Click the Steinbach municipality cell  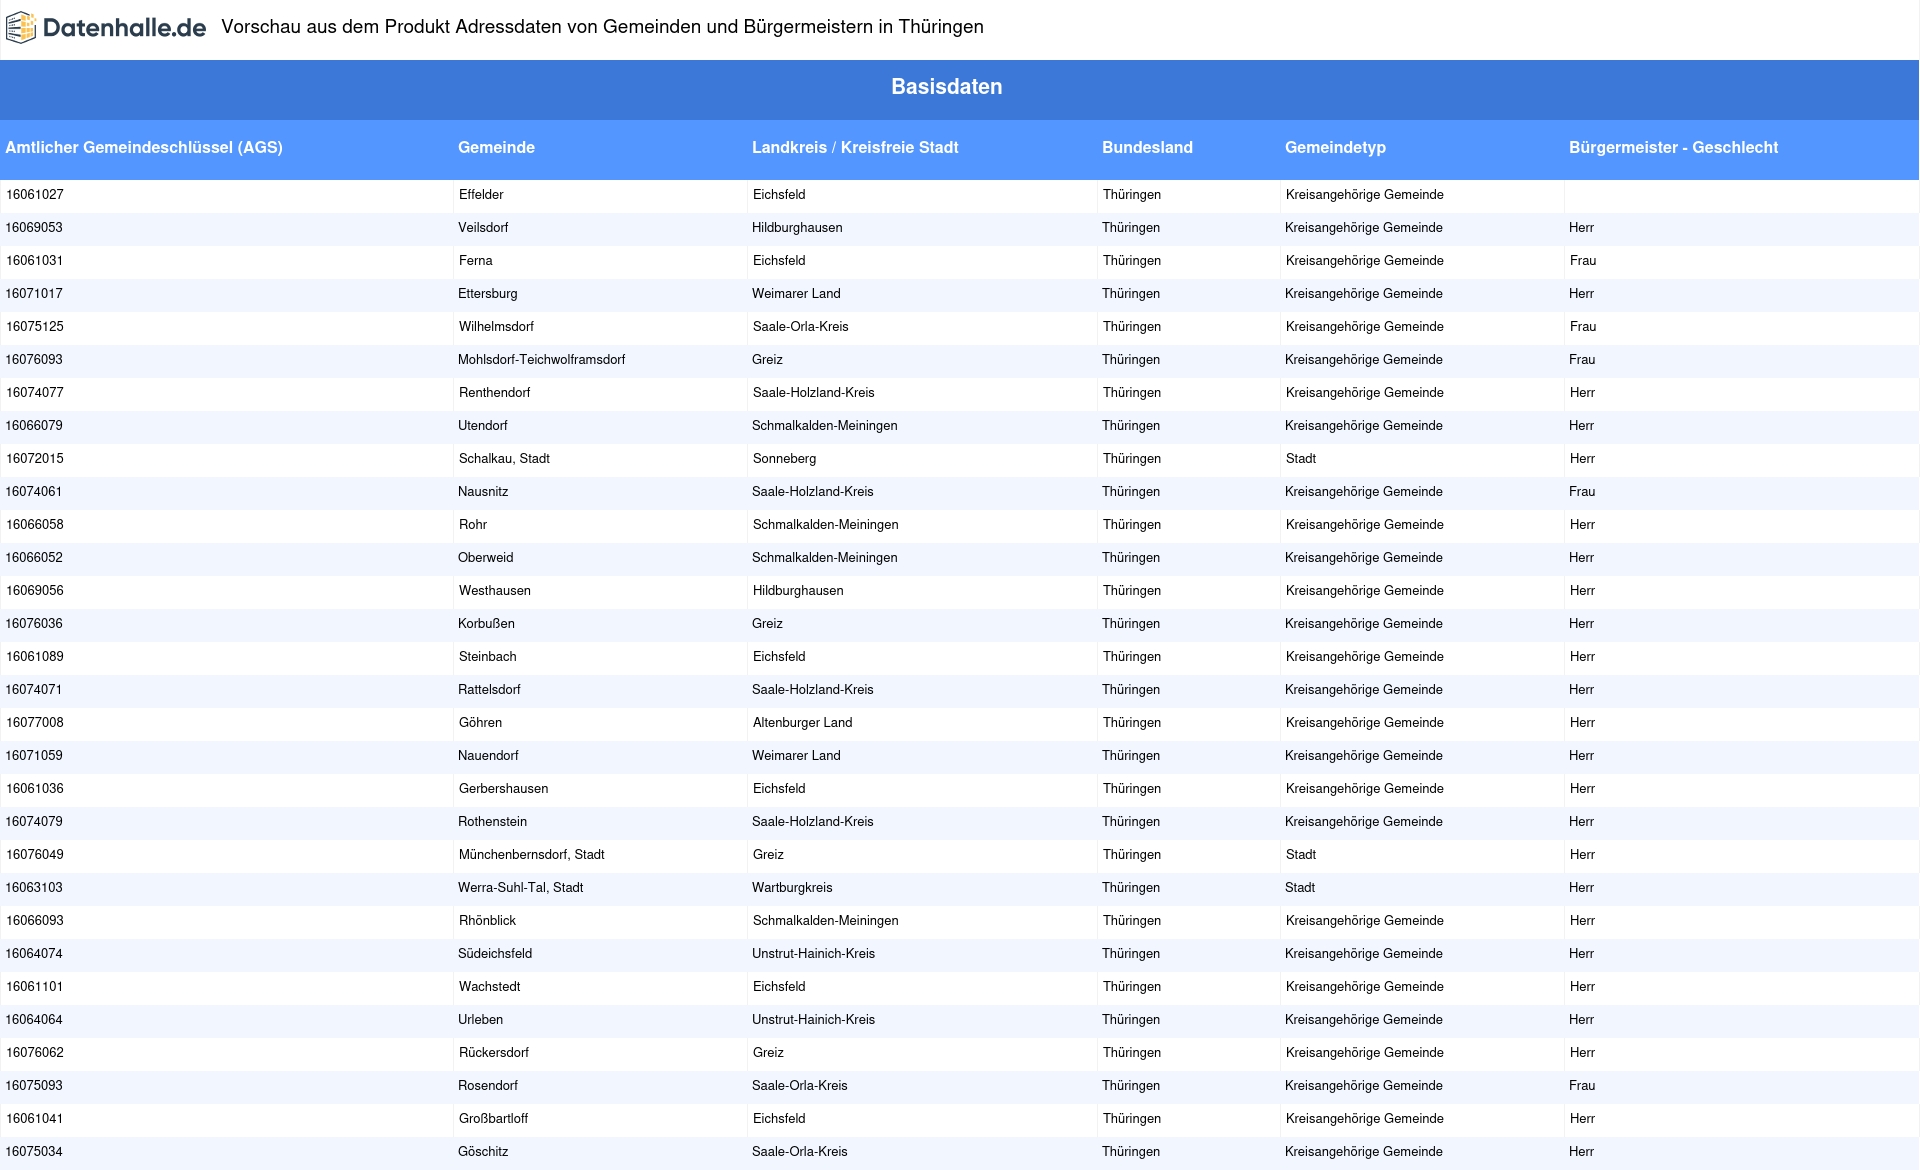[x=488, y=657]
